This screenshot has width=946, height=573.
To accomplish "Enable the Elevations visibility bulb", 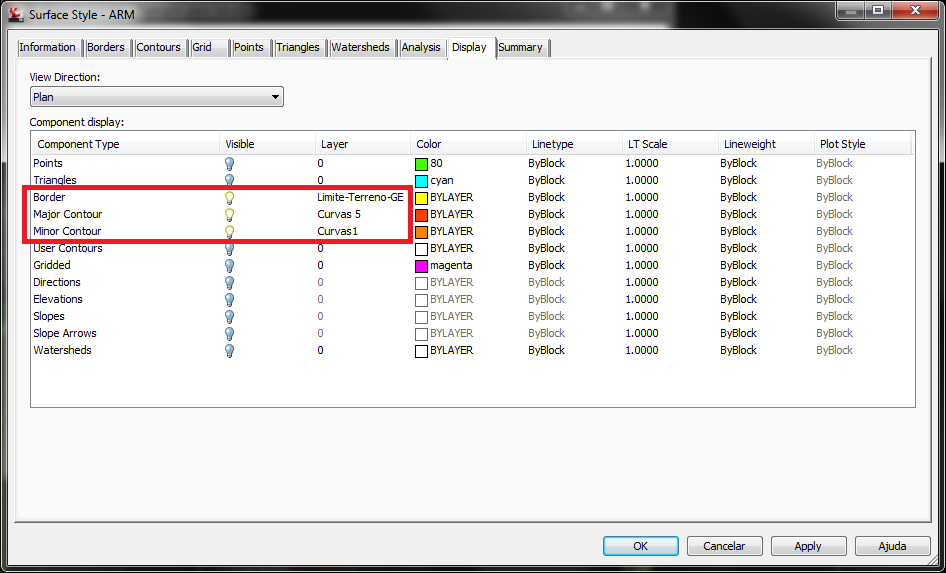I will [229, 299].
